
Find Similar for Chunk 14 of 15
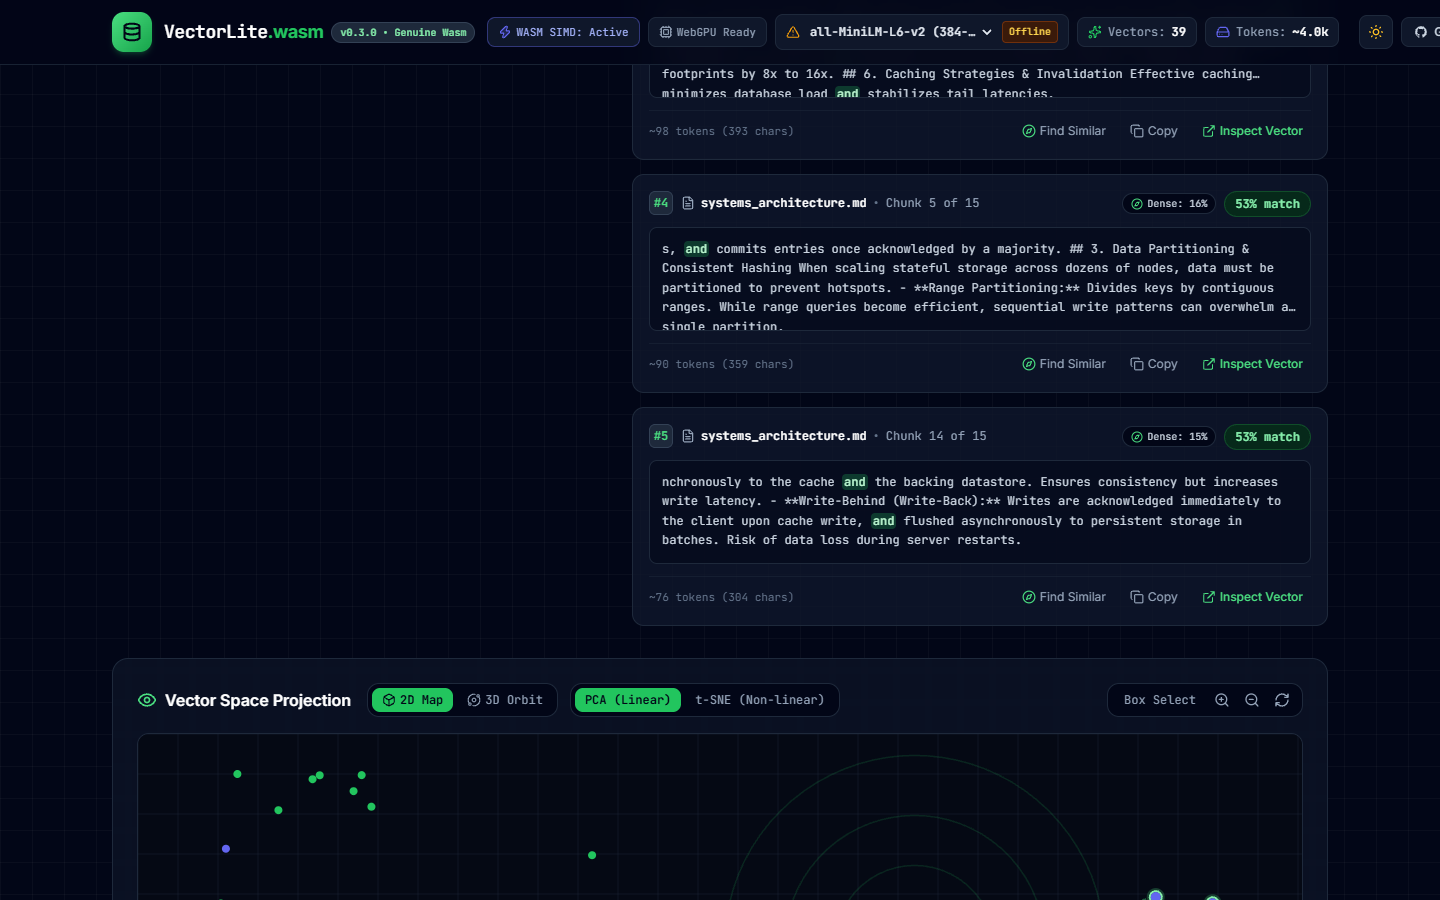(1064, 597)
